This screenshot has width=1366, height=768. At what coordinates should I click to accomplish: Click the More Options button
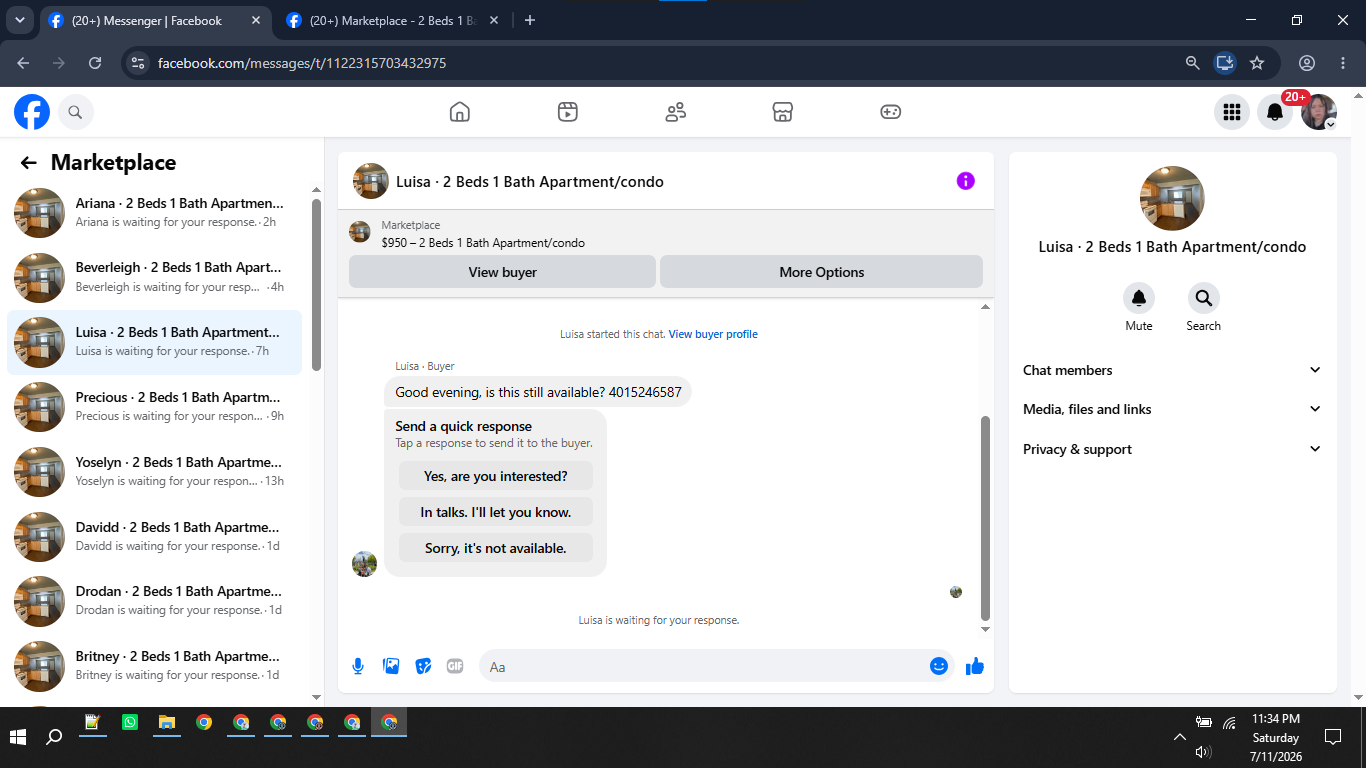821,272
